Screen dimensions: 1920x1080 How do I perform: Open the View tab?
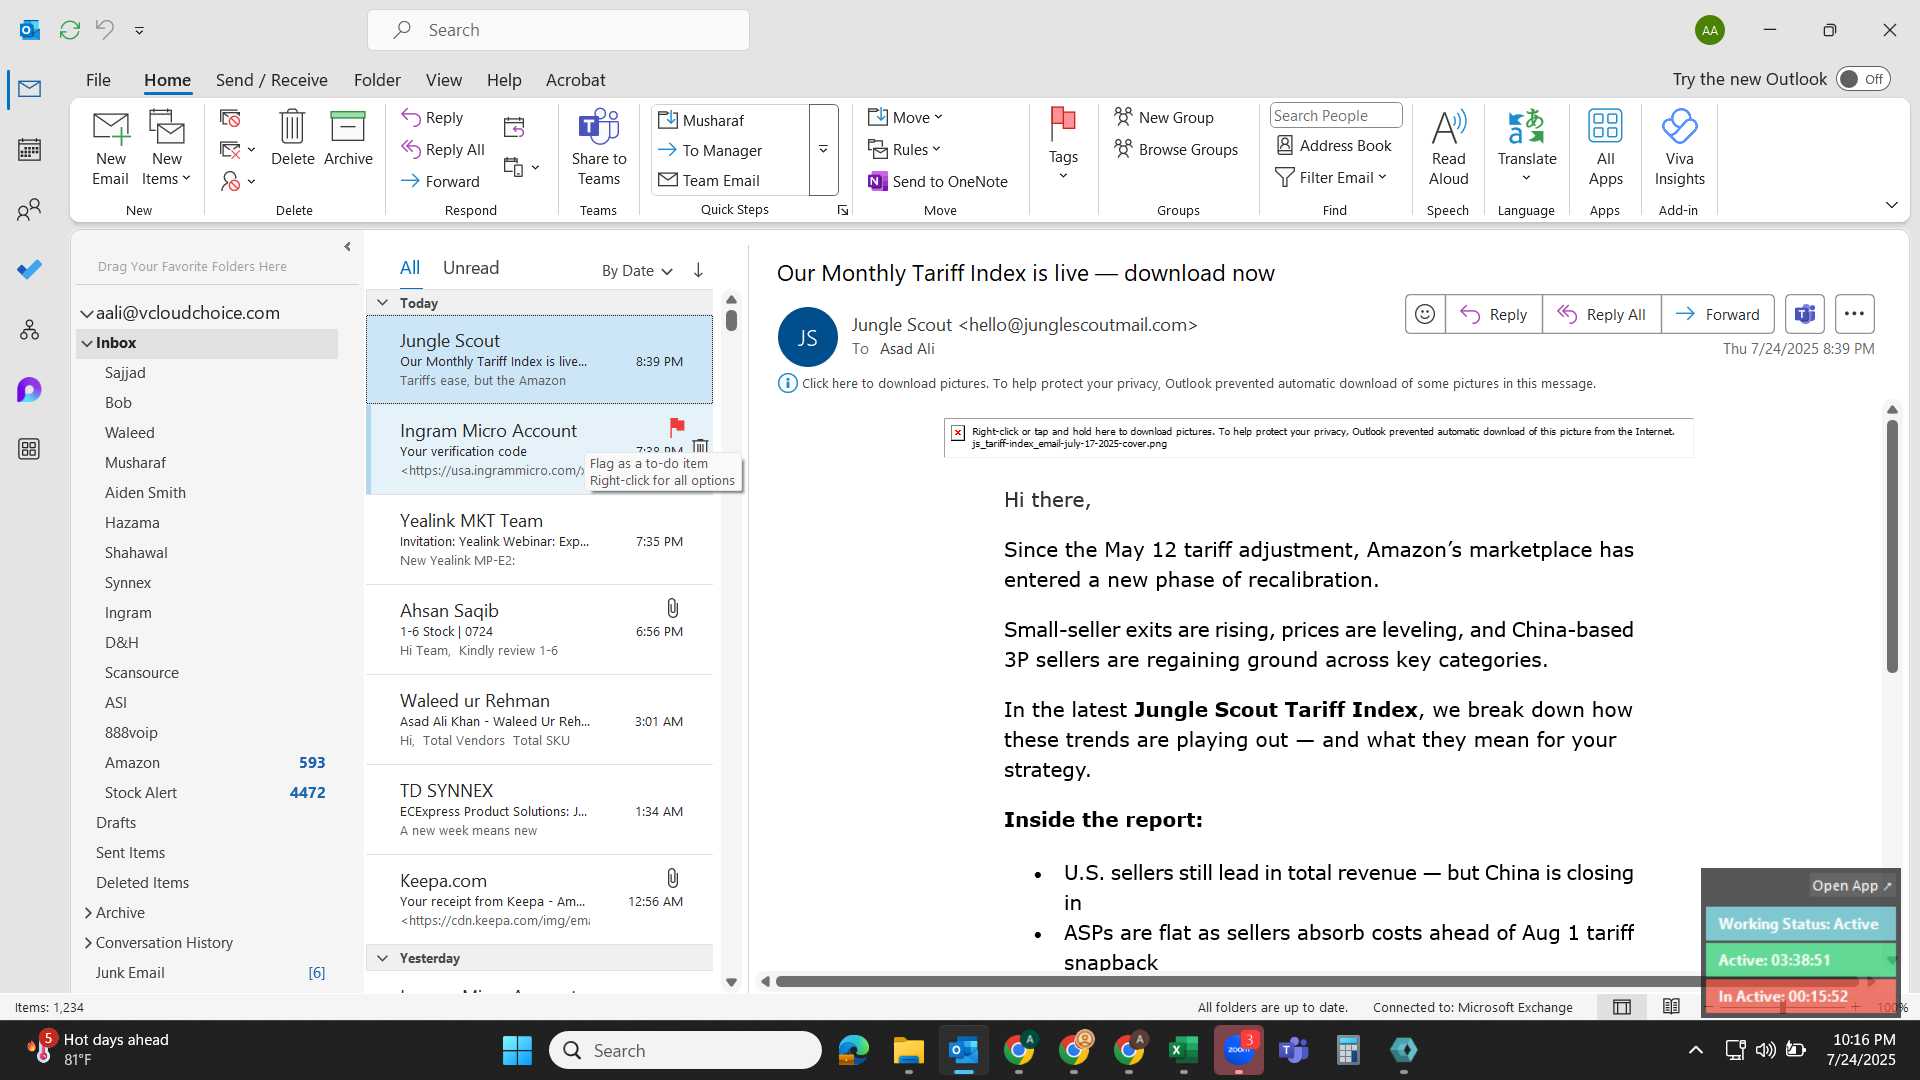443,80
